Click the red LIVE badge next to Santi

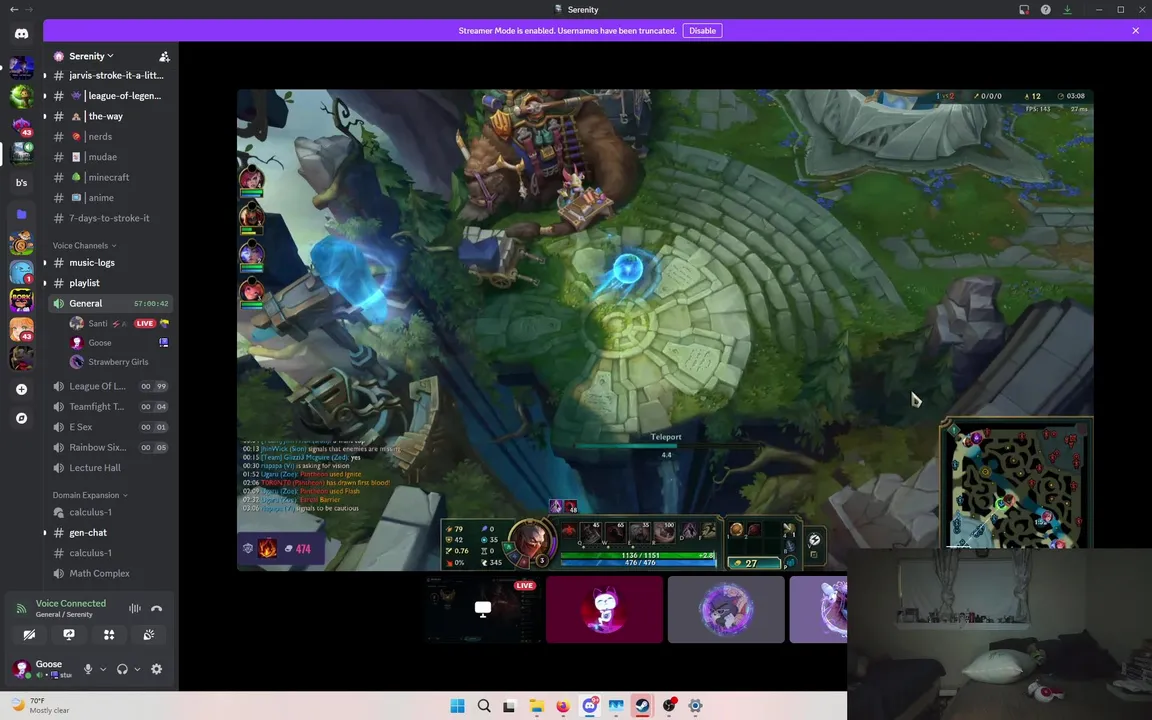point(145,323)
